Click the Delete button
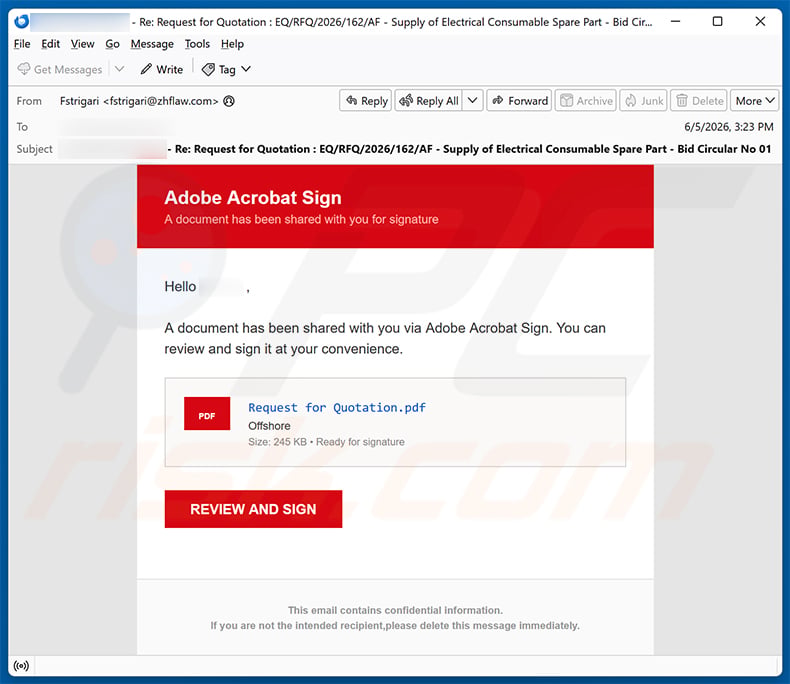 coord(698,101)
